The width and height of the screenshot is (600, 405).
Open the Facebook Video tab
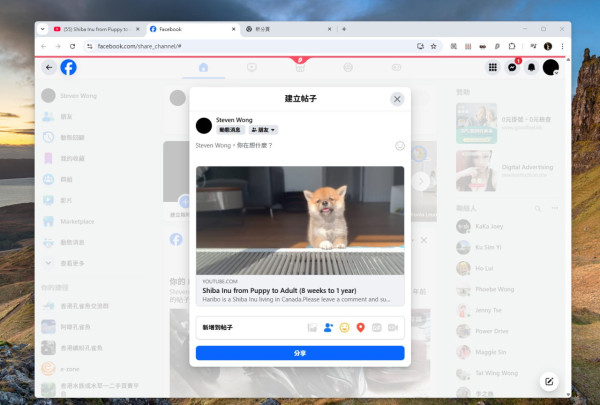(x=252, y=68)
